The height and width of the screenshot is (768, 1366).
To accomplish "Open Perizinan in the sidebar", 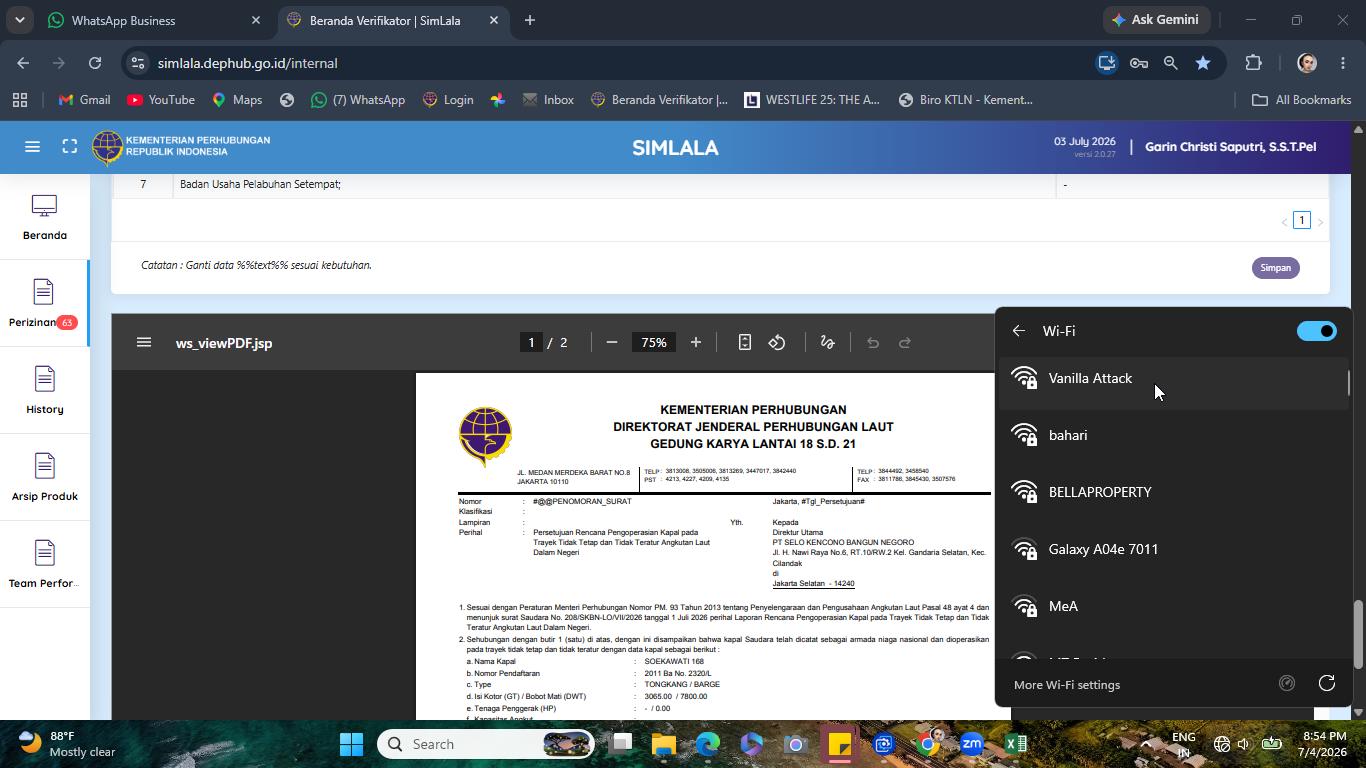I will click(x=44, y=305).
